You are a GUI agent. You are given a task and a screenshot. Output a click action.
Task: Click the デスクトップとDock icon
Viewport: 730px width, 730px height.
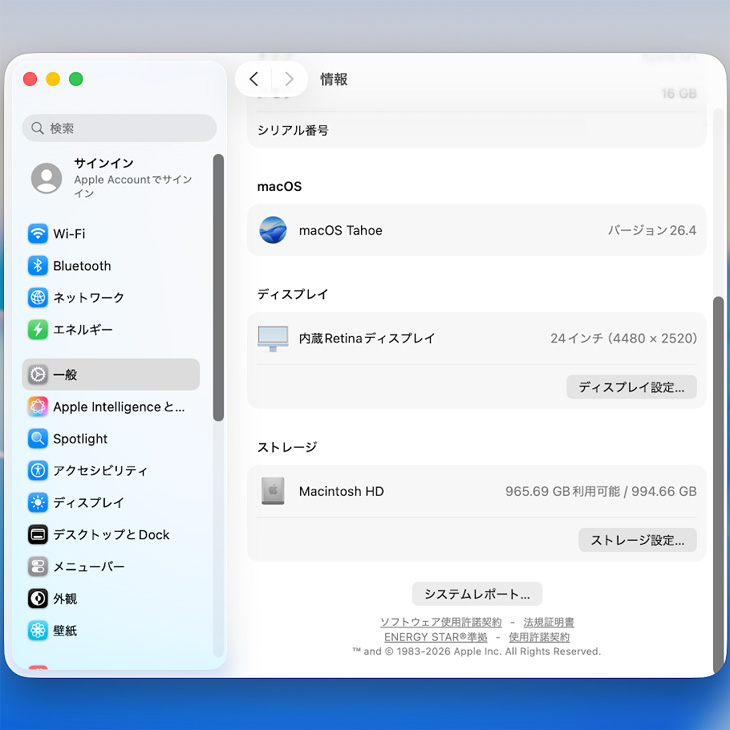38,535
